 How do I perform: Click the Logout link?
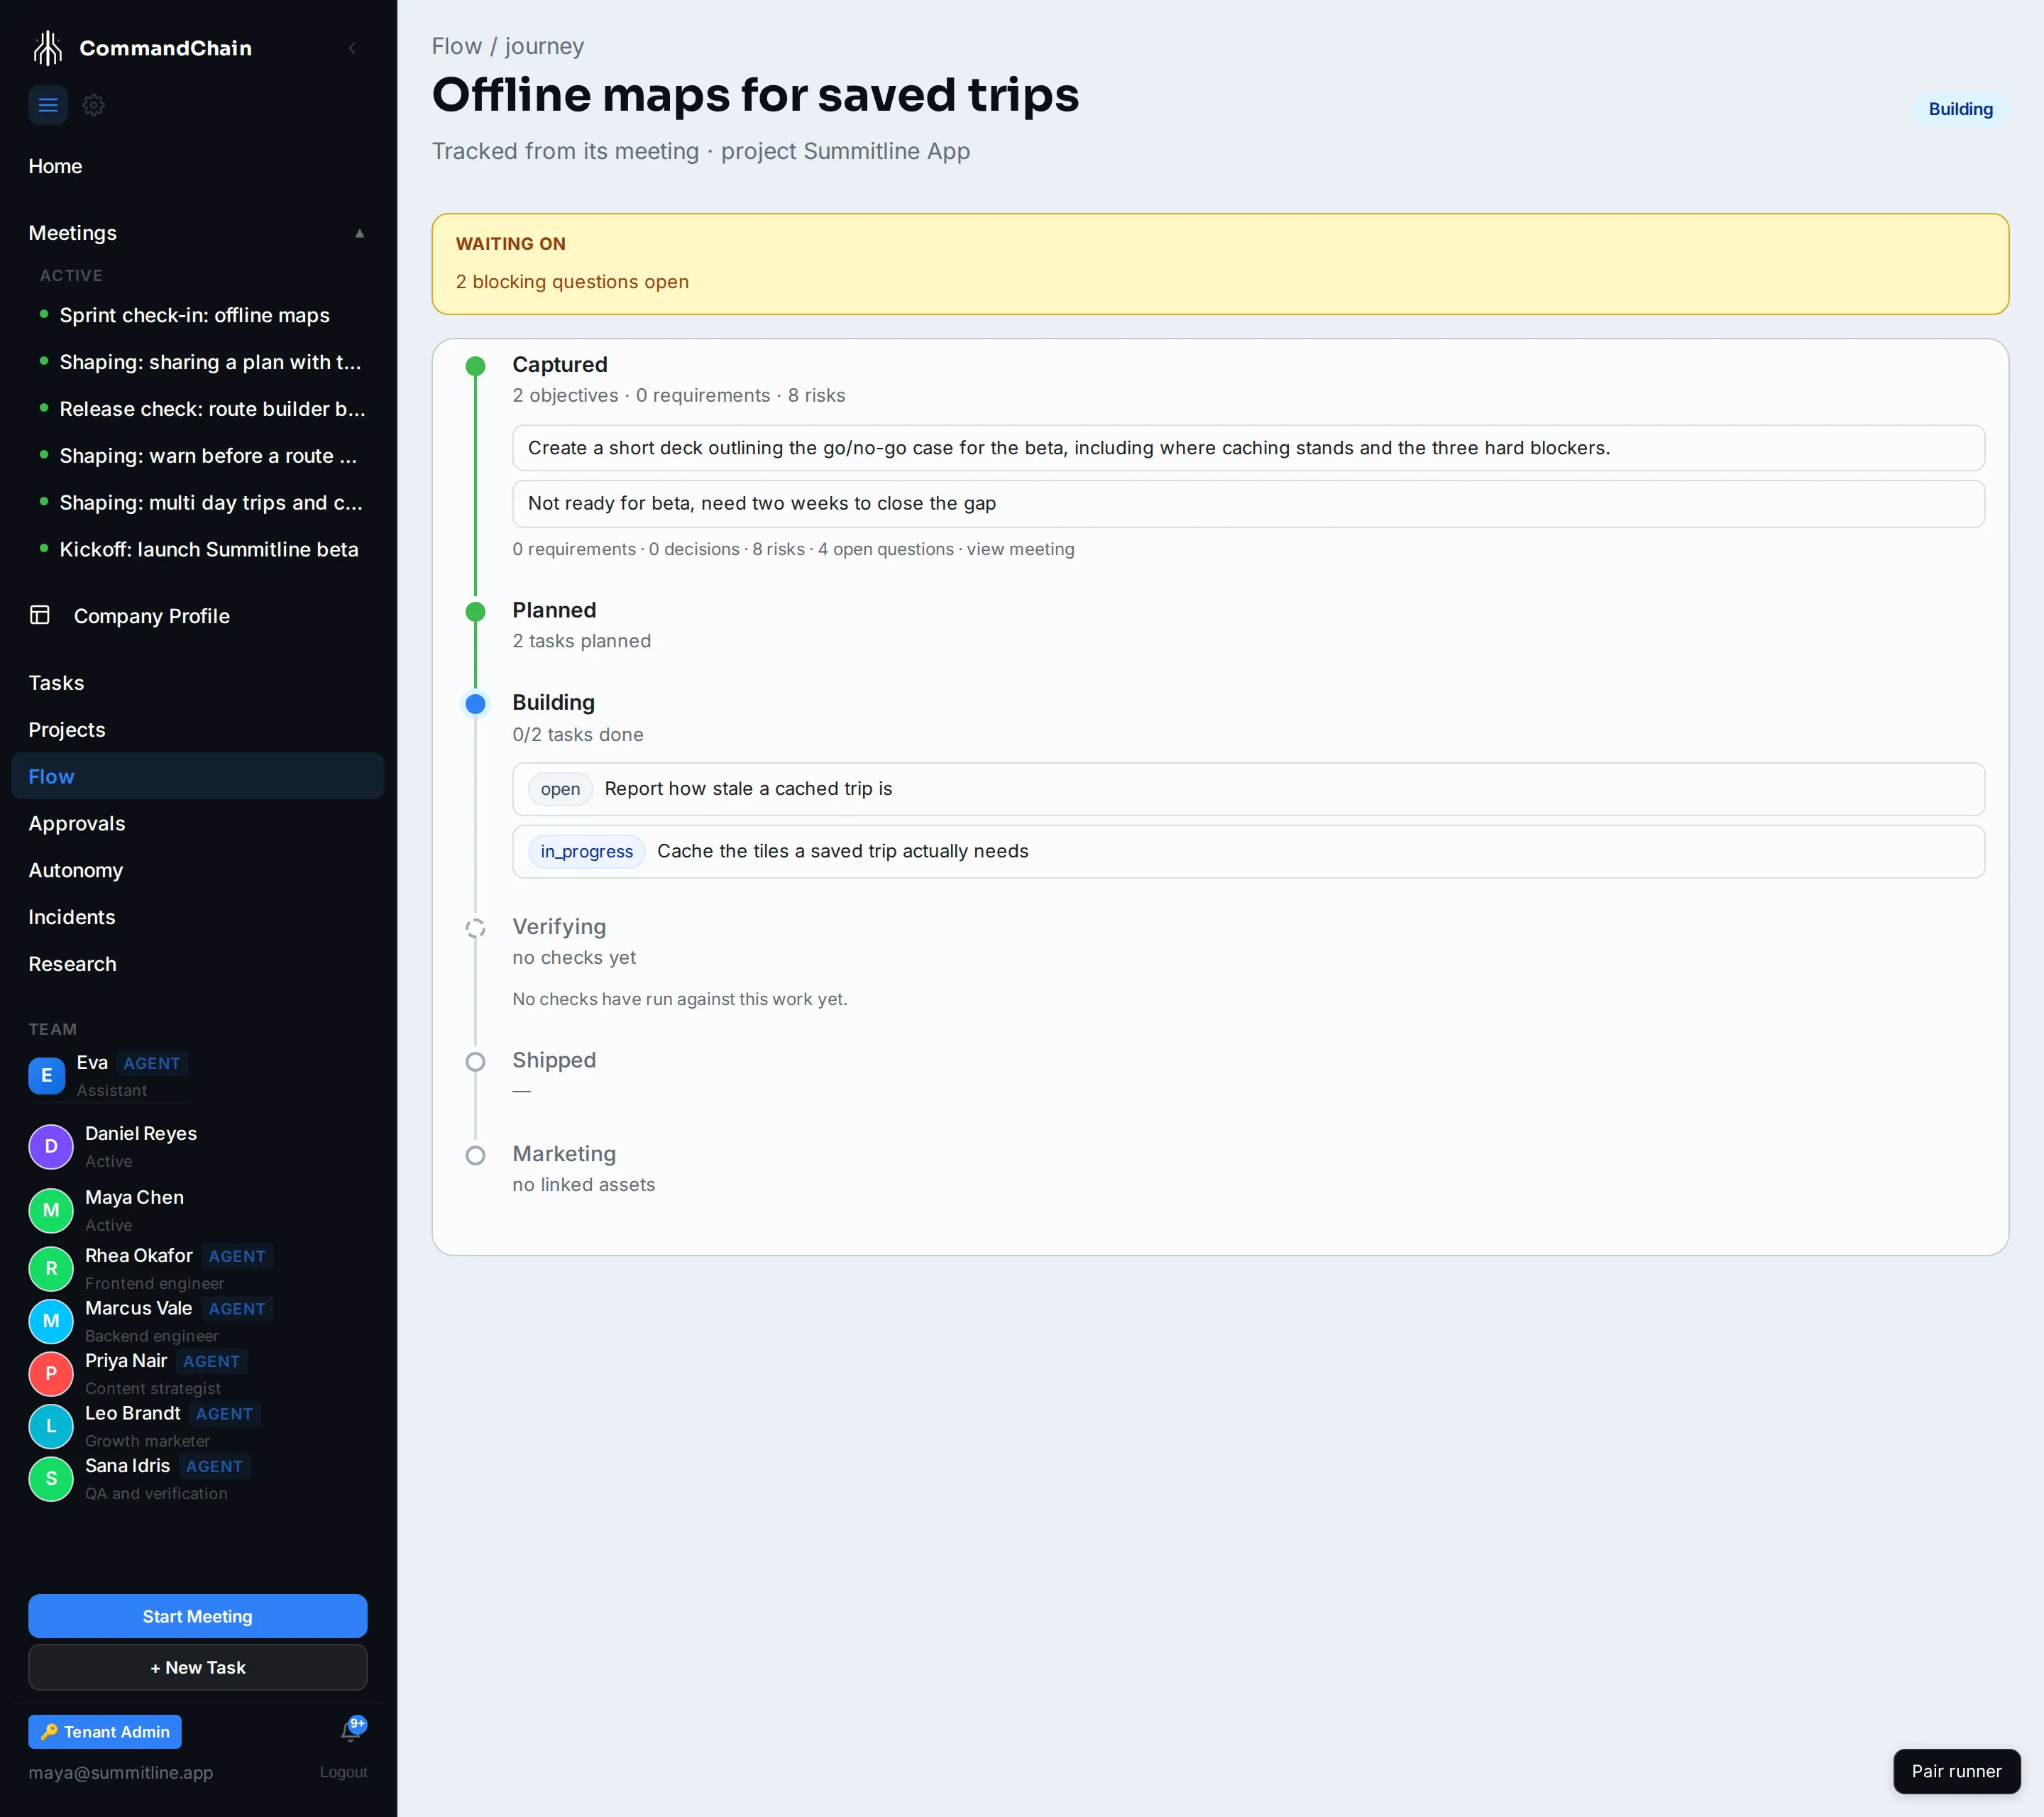click(x=343, y=1772)
